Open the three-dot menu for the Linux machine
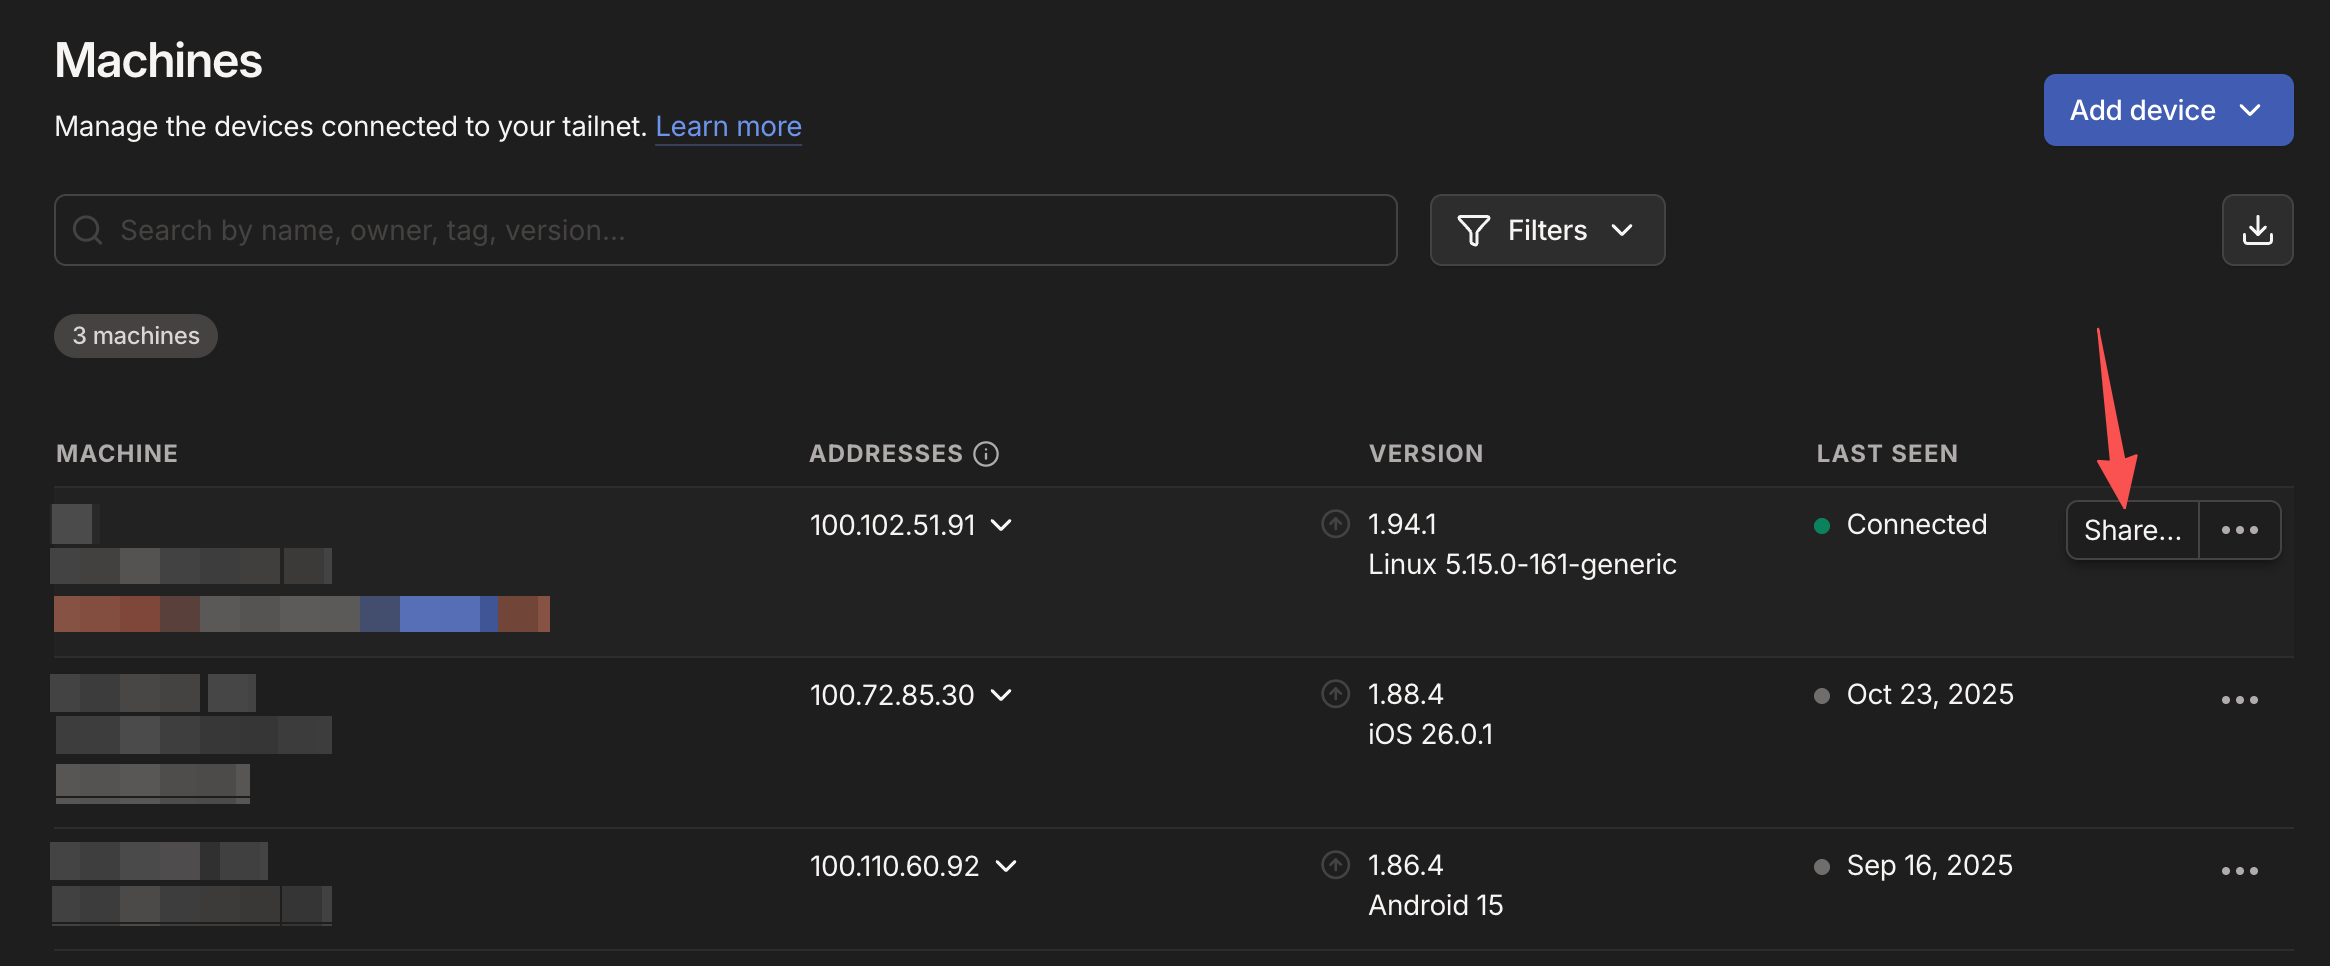This screenshot has height=966, width=2330. click(2239, 530)
